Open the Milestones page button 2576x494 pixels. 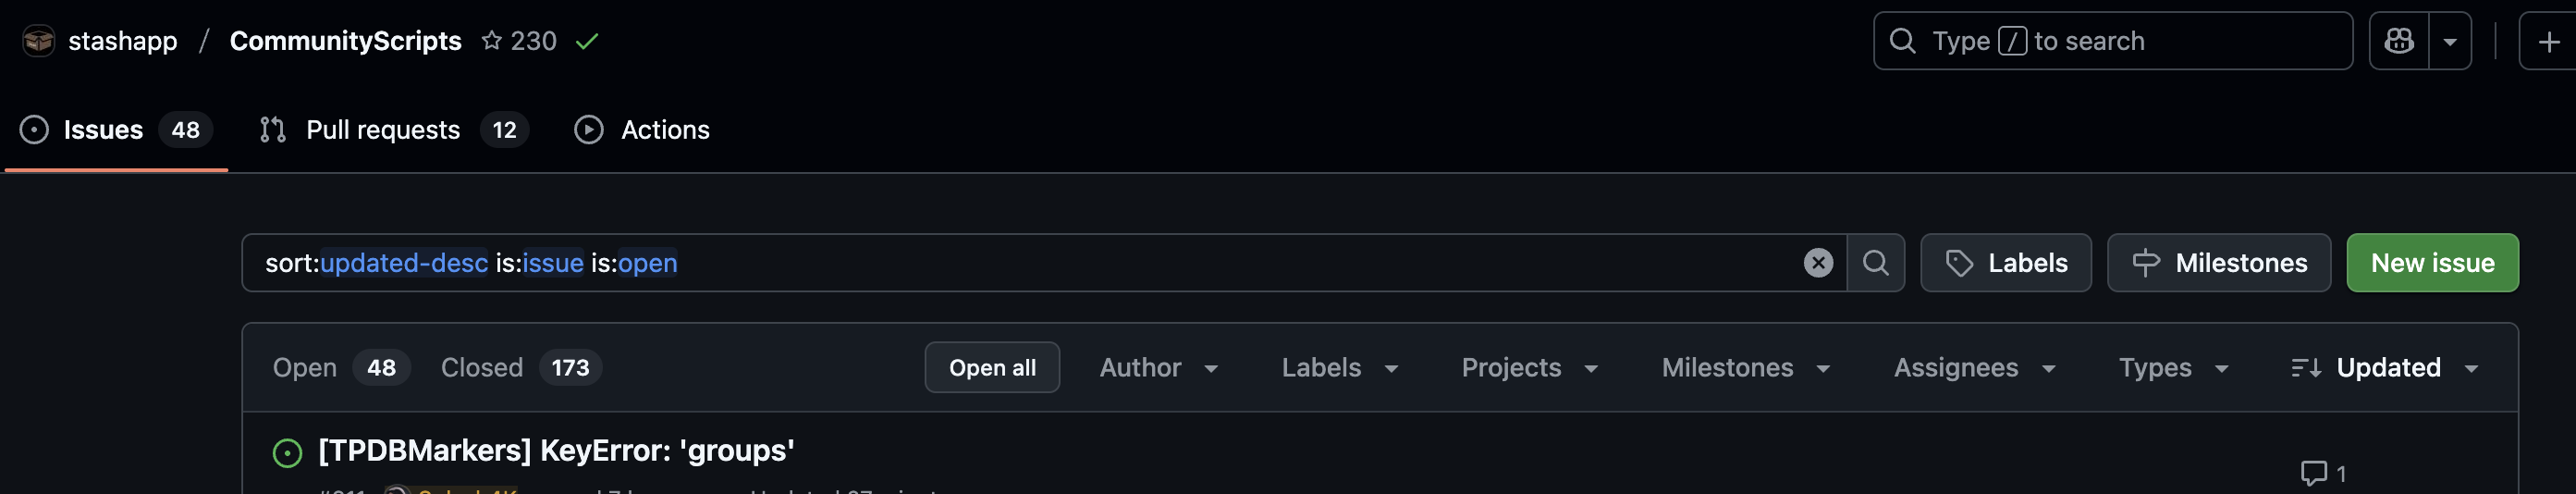point(2218,263)
